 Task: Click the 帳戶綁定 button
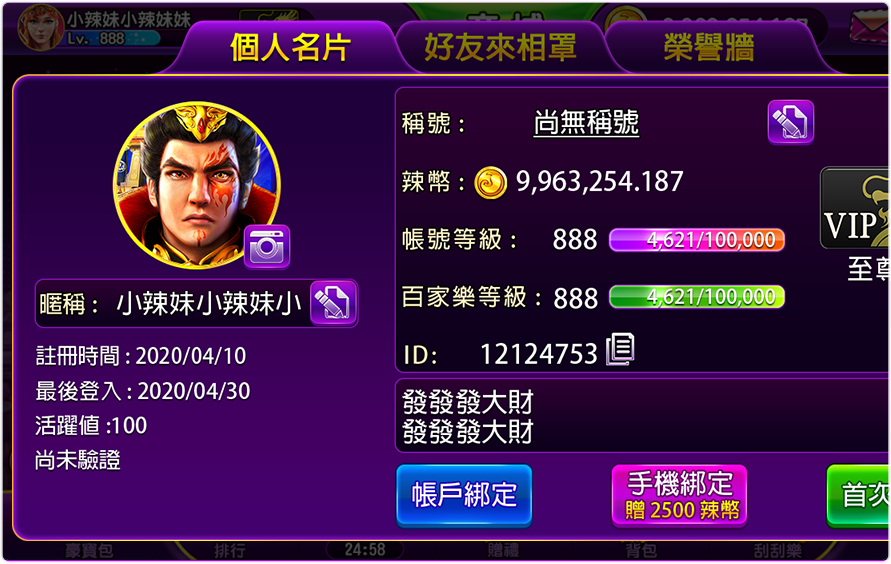[464, 495]
